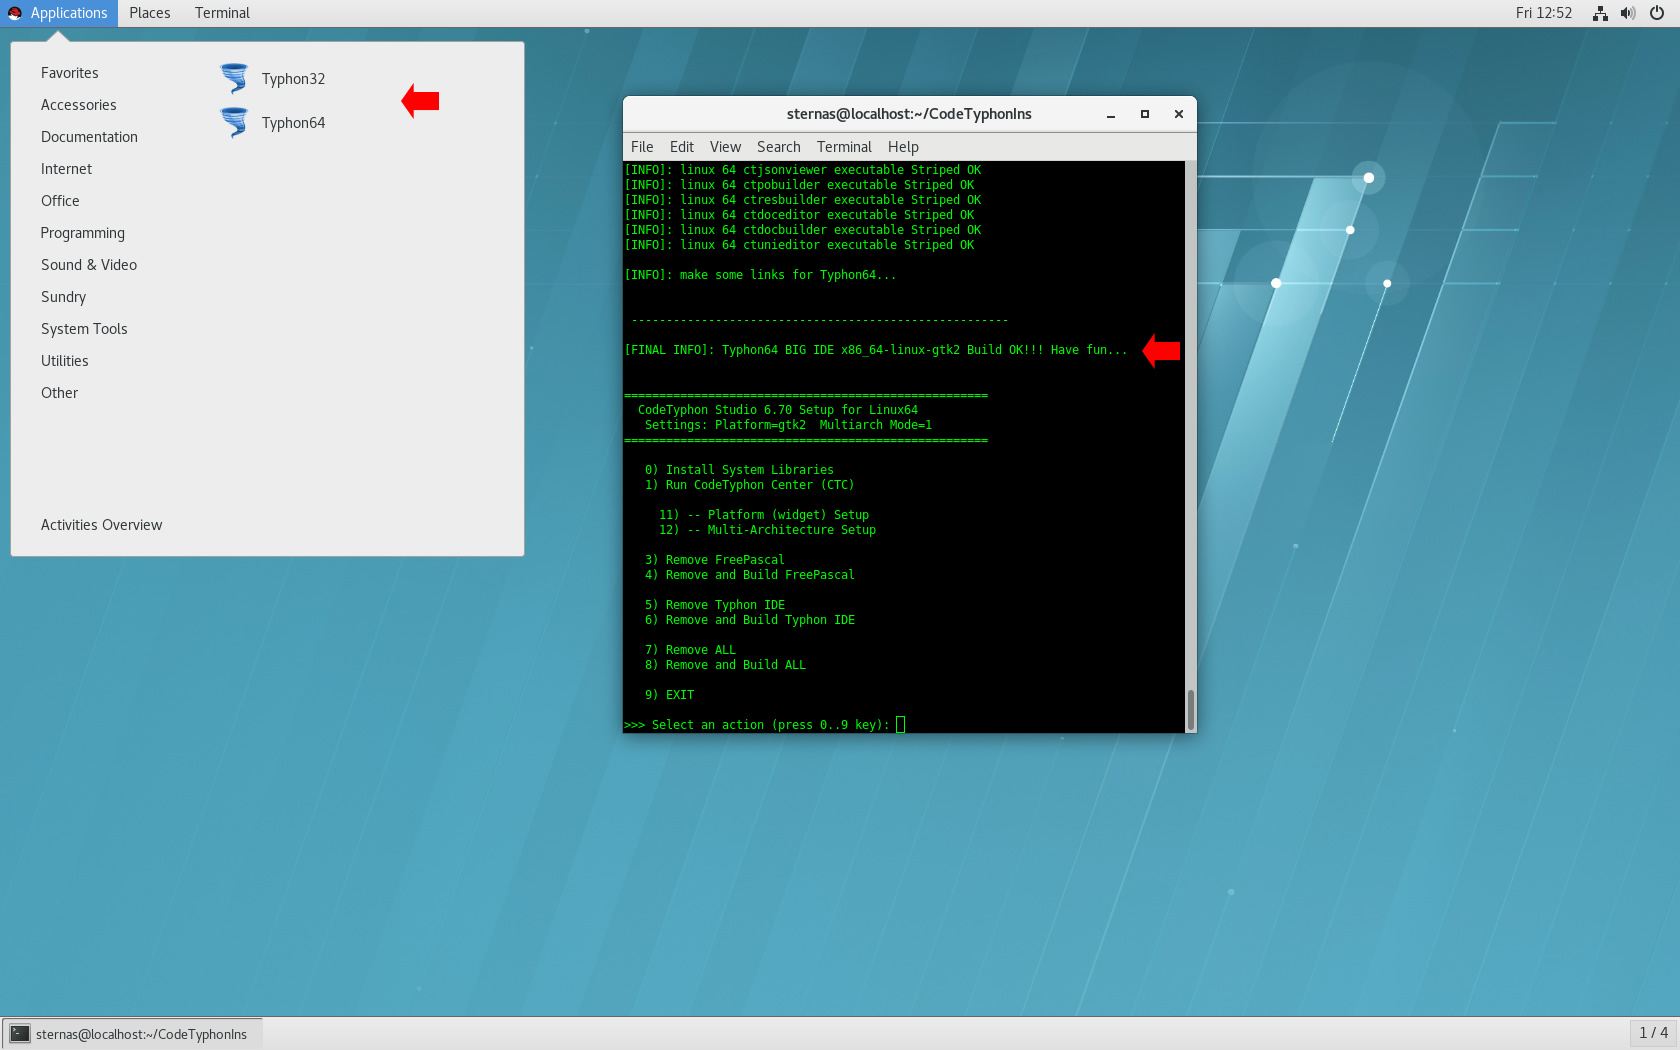Click the sternas@localhost taskbar button
The height and width of the screenshot is (1050, 1680).
132,1034
